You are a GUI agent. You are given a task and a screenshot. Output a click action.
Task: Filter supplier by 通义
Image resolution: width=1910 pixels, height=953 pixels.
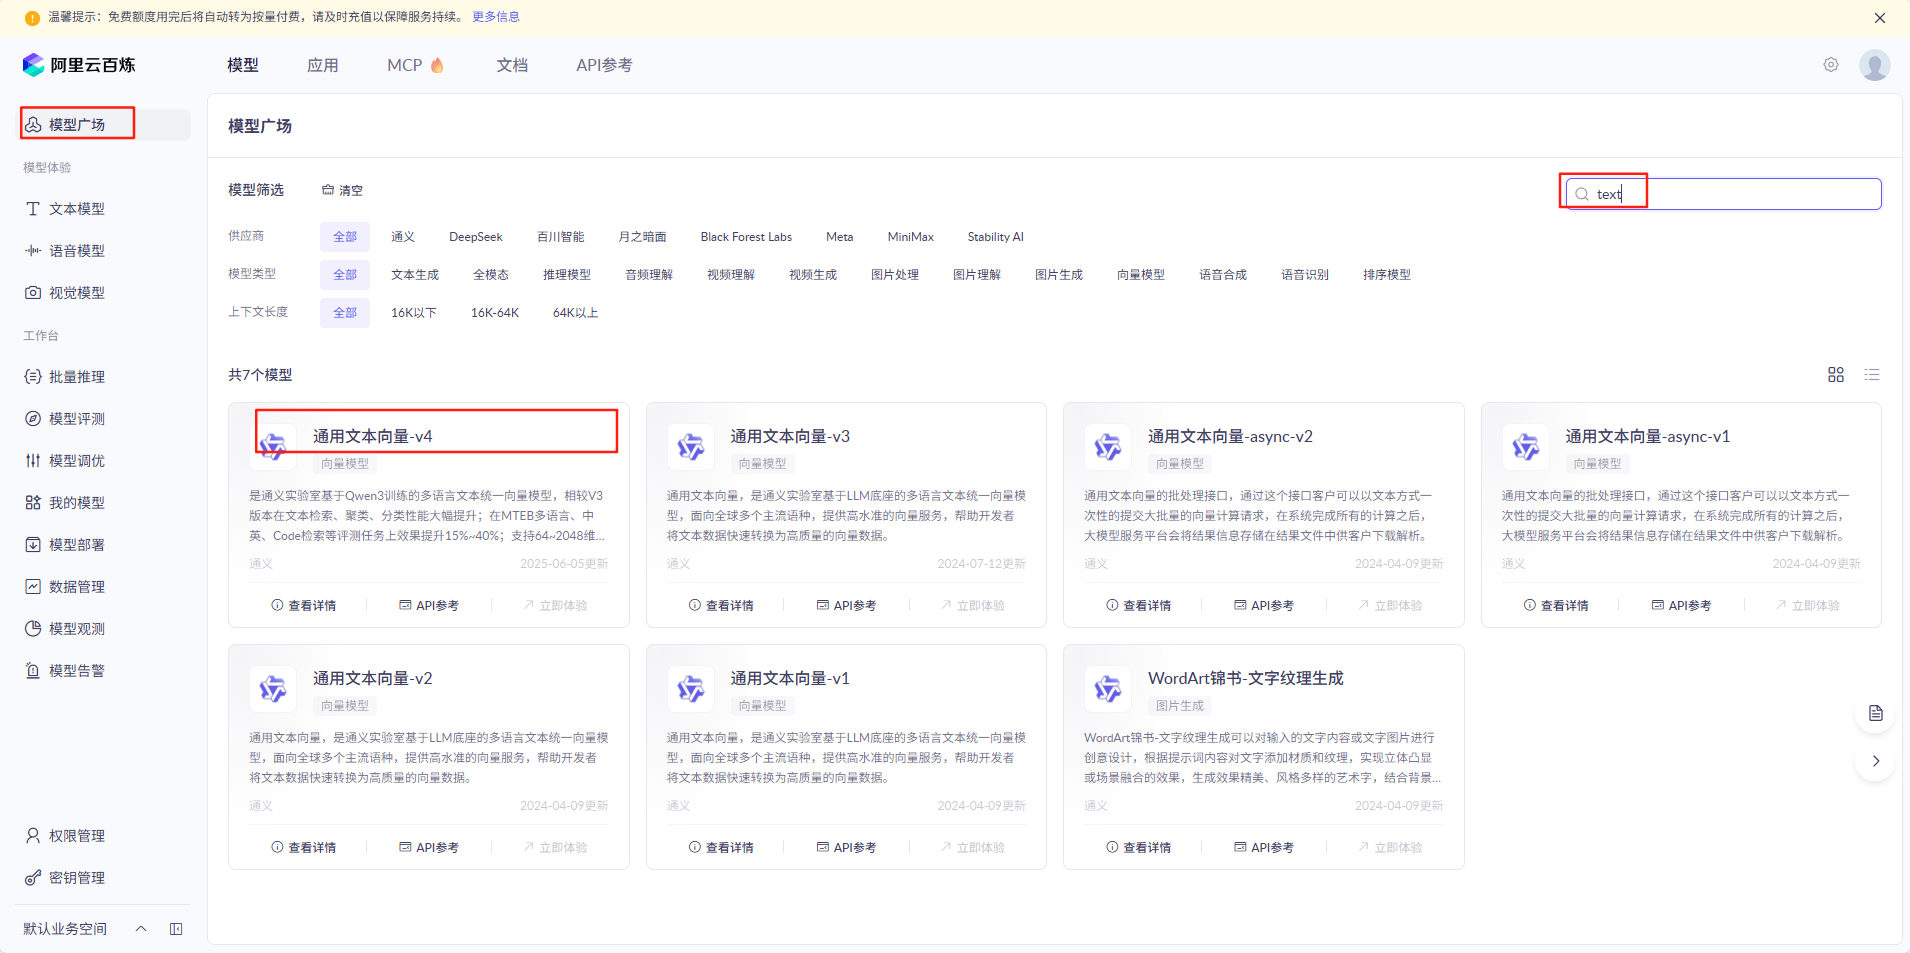403,237
